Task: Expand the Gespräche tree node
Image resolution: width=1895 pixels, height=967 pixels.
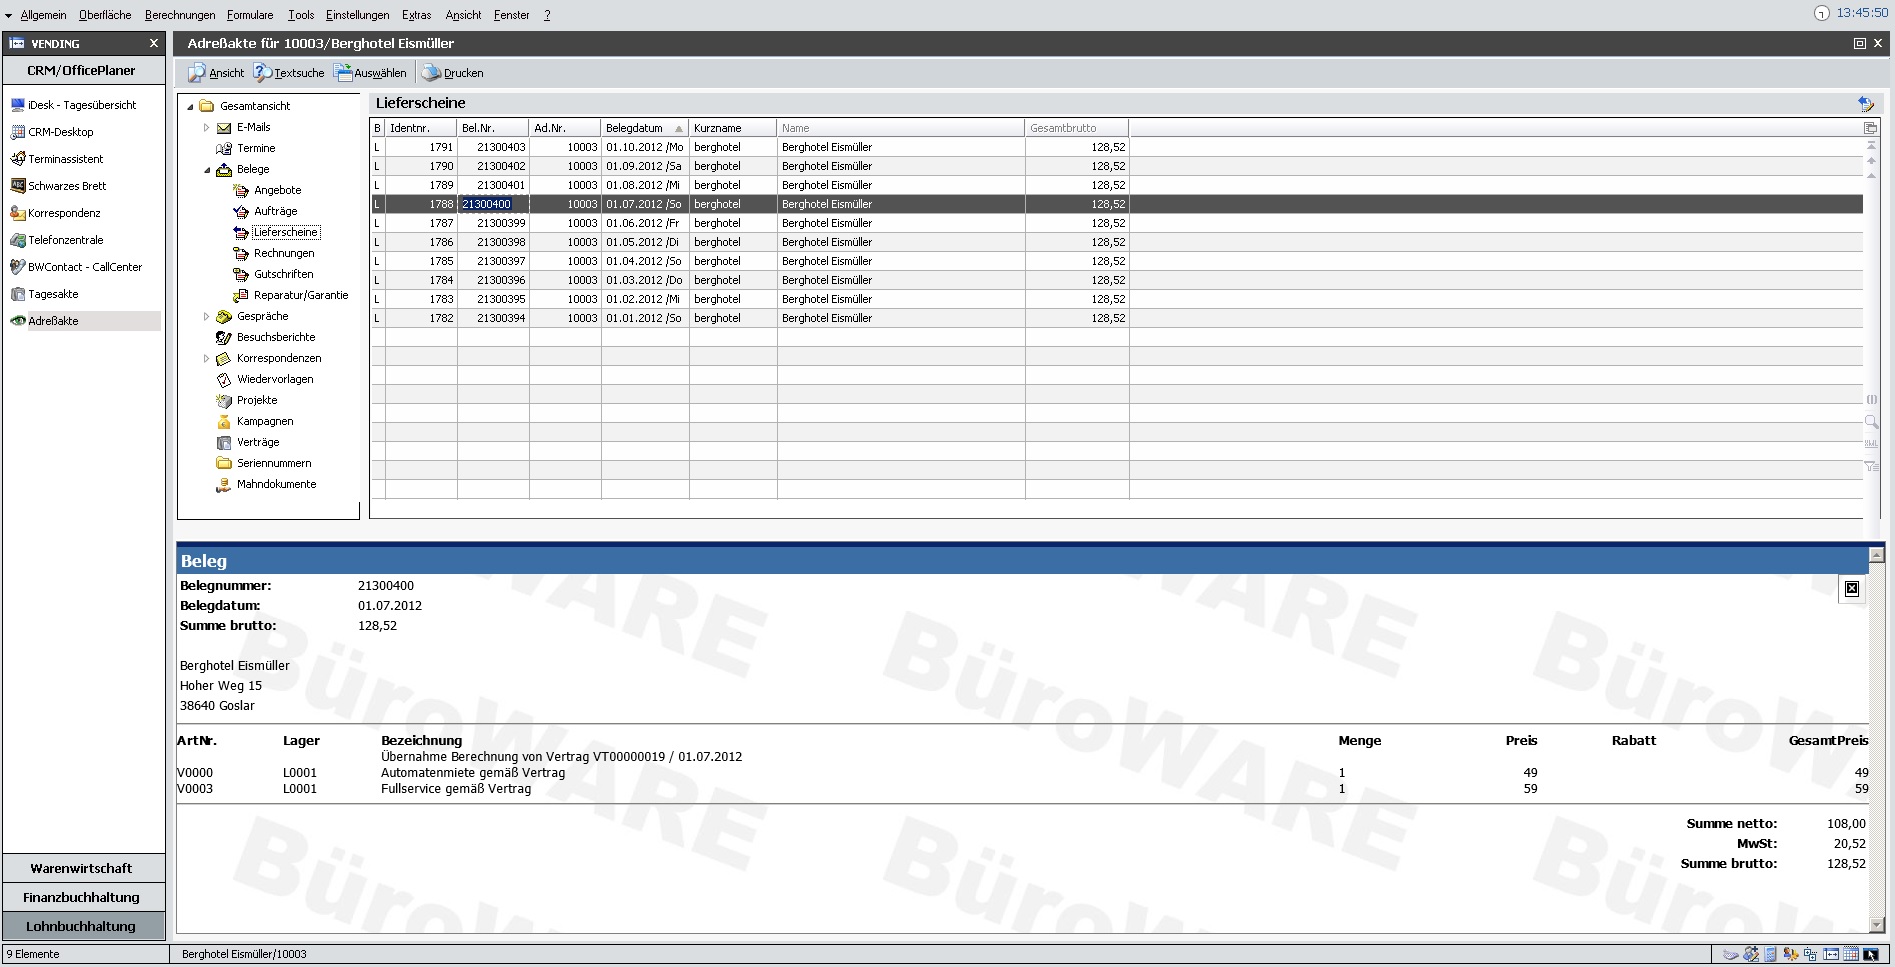Action: (x=207, y=316)
